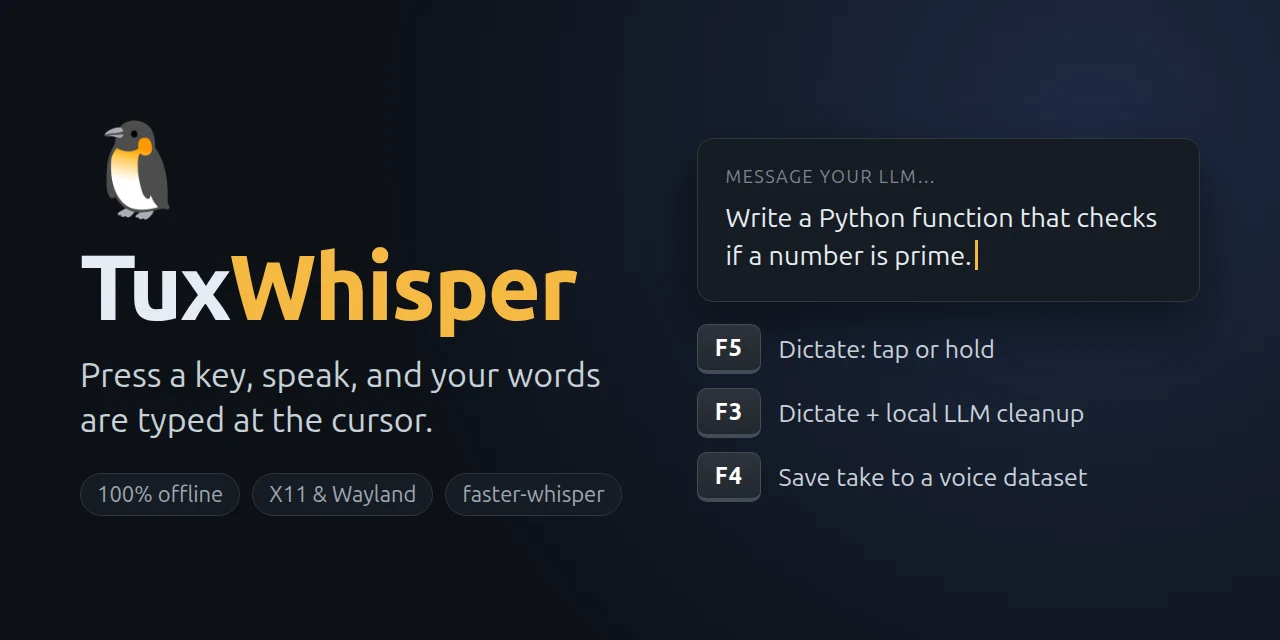Click the text "Write a Python function that checks"
The height and width of the screenshot is (640, 1280).
[x=941, y=219]
